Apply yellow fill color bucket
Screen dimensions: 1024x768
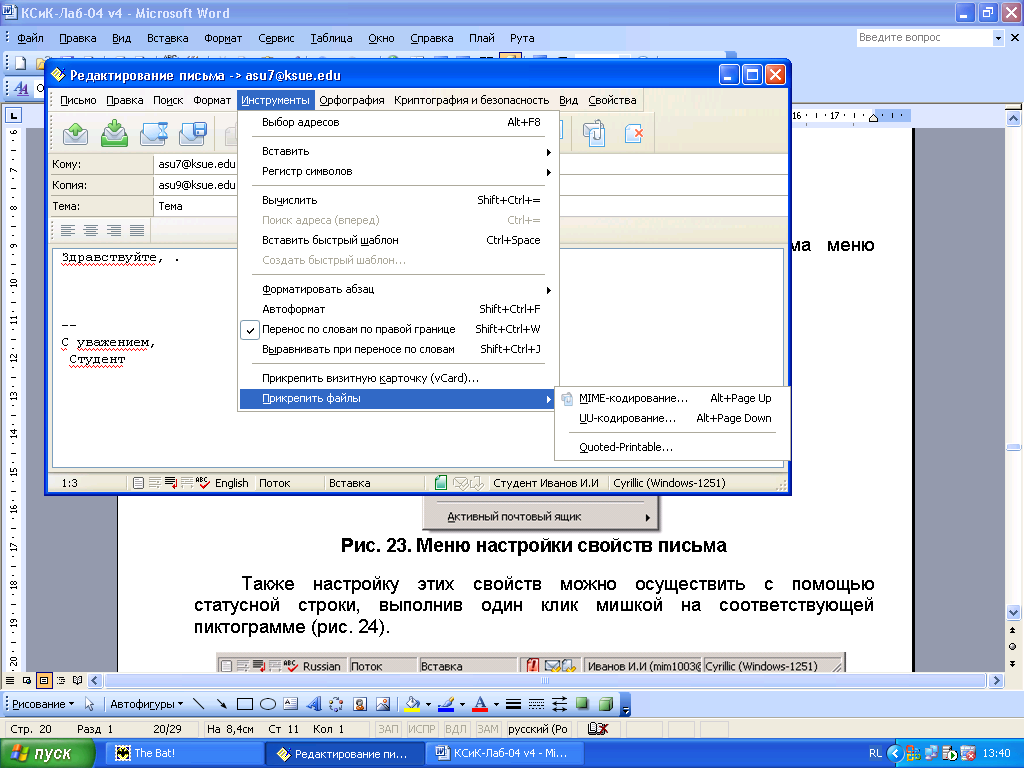[x=413, y=704]
